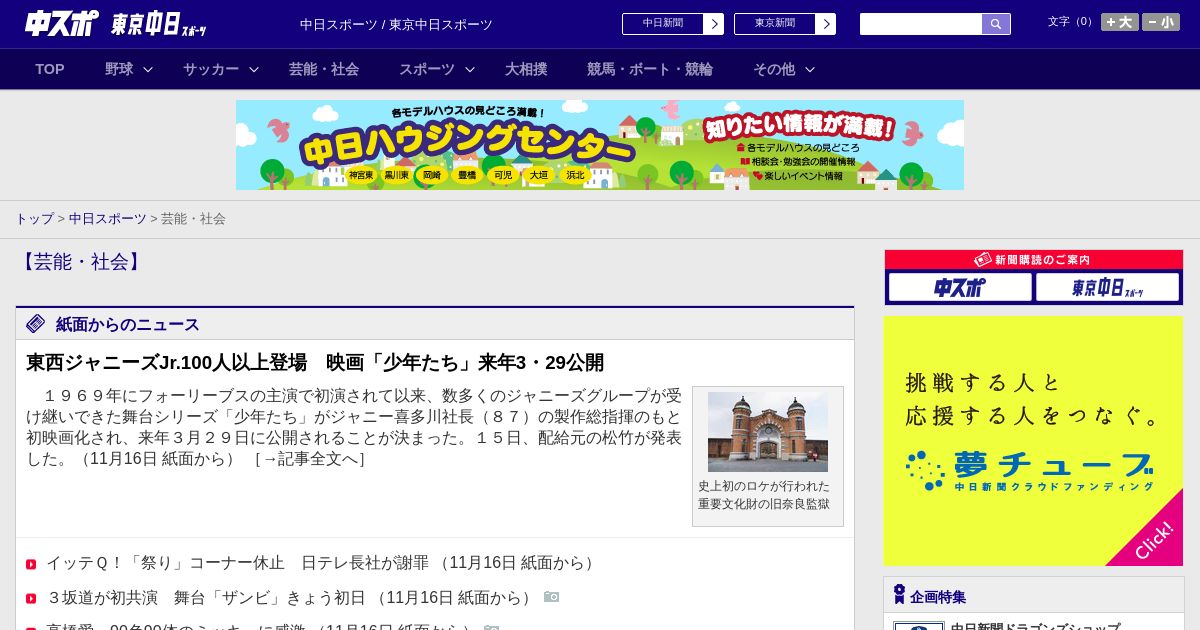Select 大相撲 in navigation bar
Image resolution: width=1200 pixels, height=630 pixels.
click(x=526, y=69)
